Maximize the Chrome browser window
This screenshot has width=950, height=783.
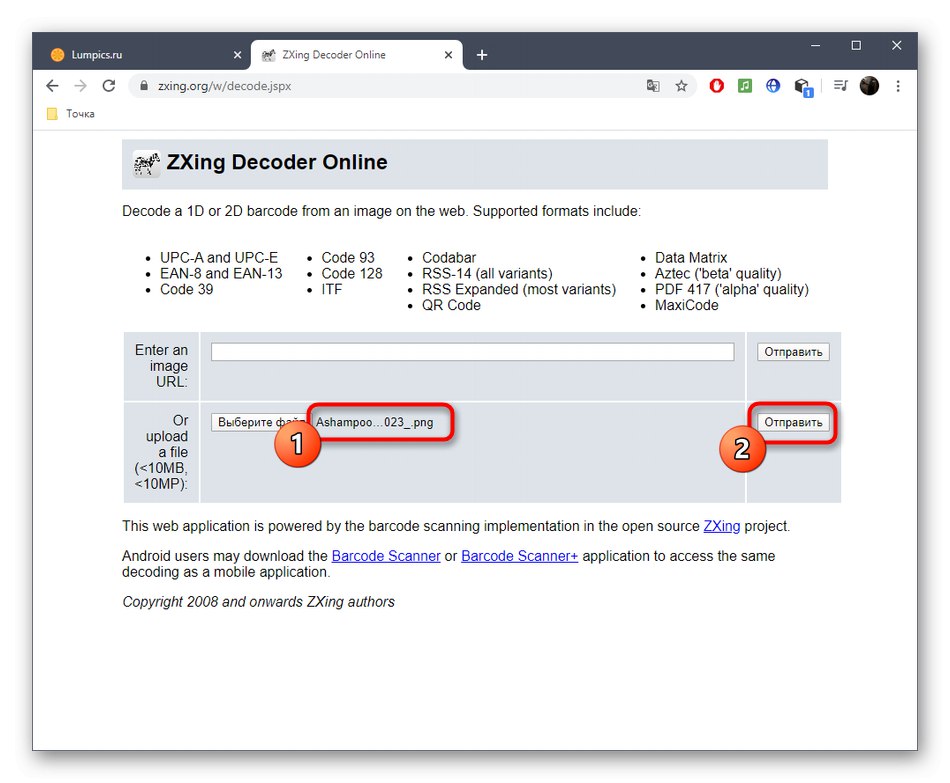856,45
